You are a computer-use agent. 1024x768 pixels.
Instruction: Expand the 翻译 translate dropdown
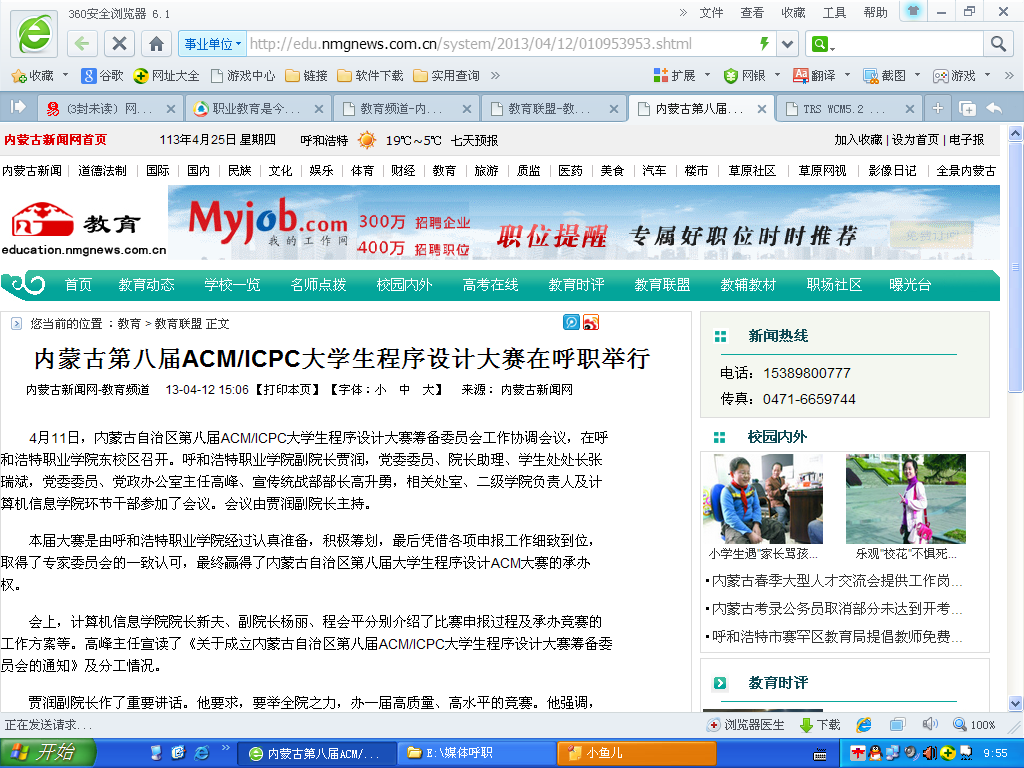[845, 76]
